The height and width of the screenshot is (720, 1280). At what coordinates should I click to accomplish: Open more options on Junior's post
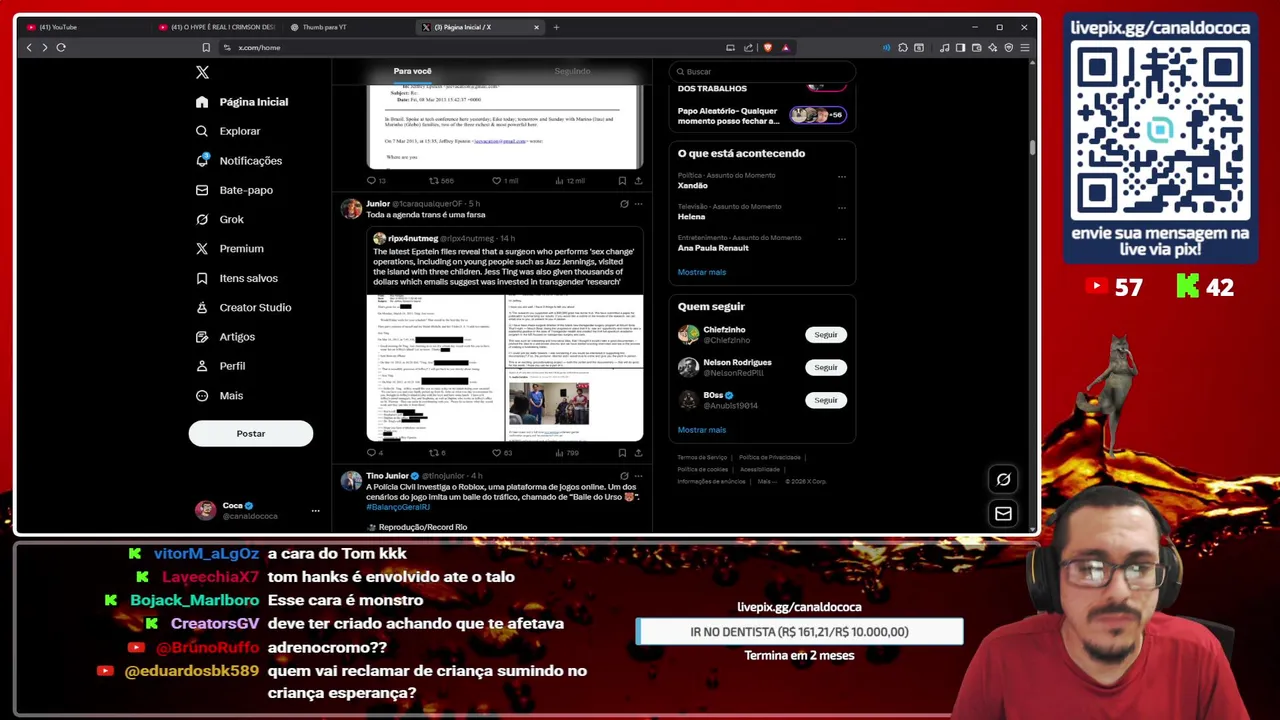point(638,204)
